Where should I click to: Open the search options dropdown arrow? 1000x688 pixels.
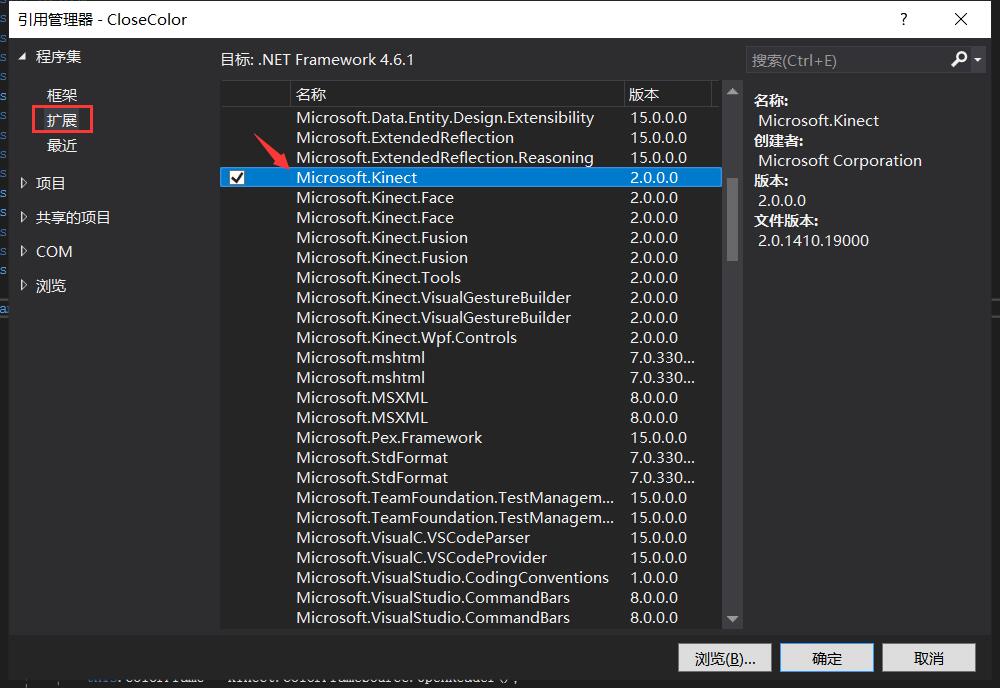pos(978,60)
